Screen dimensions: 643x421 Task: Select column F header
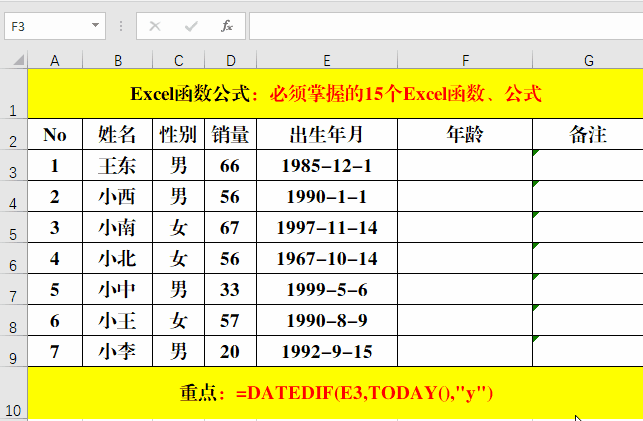coord(465,60)
